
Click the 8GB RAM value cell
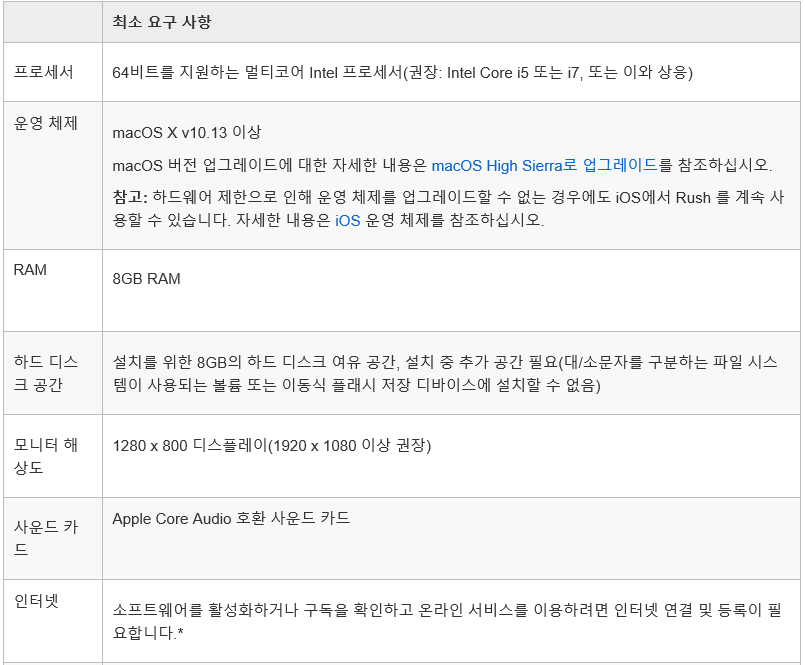coord(146,279)
